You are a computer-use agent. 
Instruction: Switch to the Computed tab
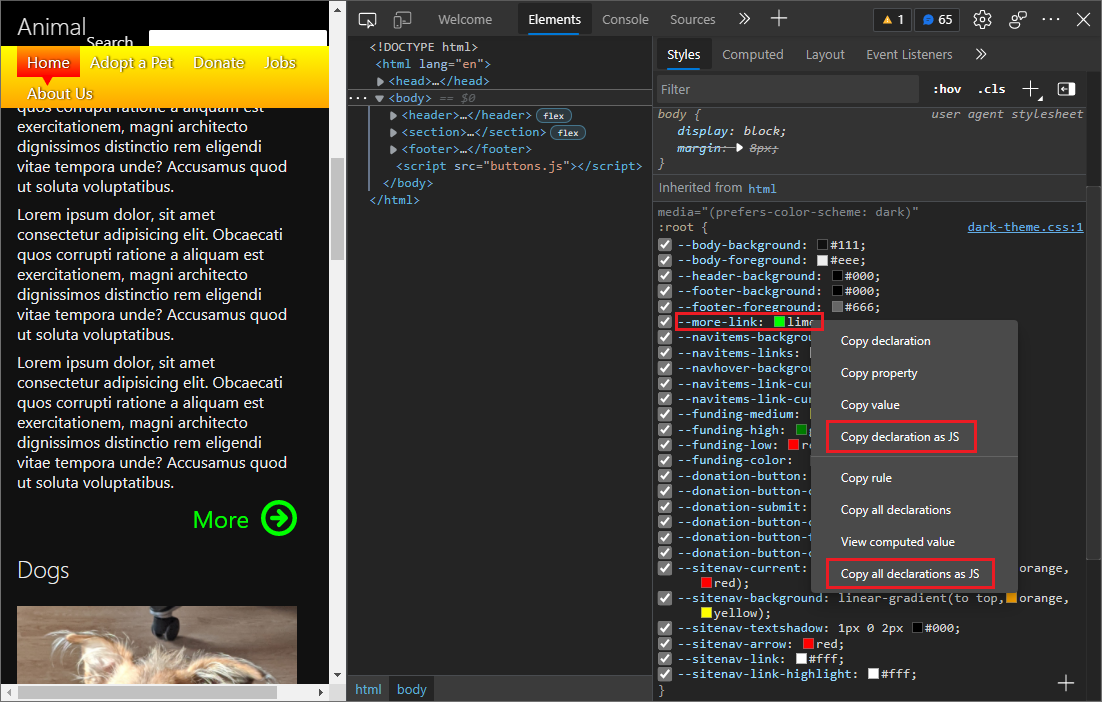tap(753, 54)
